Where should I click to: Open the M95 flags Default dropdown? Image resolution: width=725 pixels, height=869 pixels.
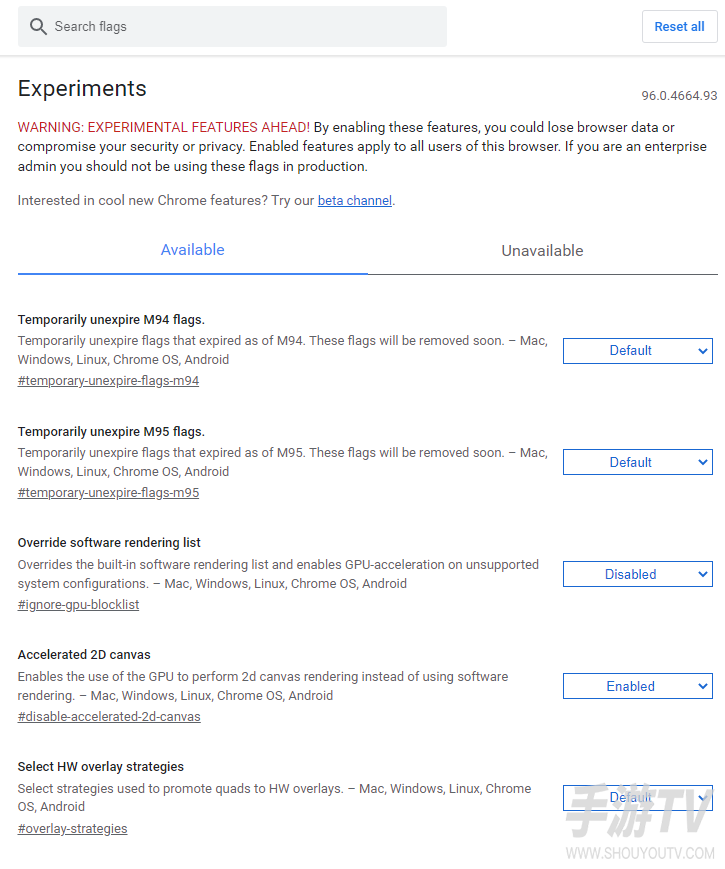point(637,462)
